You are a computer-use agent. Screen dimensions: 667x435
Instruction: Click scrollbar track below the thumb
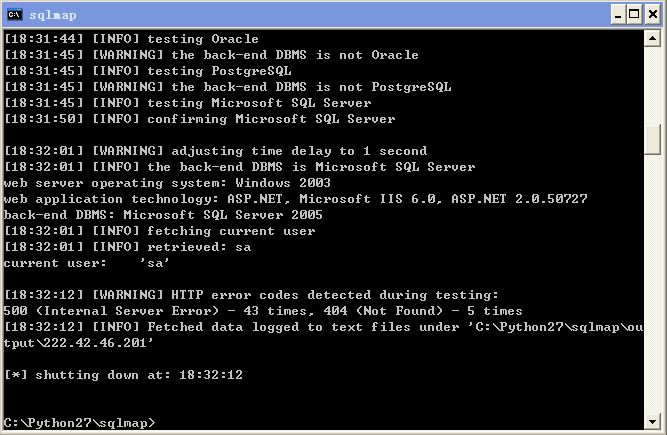click(652, 284)
